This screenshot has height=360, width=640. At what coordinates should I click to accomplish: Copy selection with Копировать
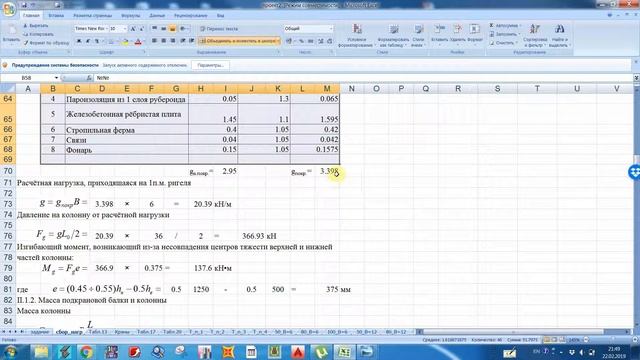pos(38,34)
